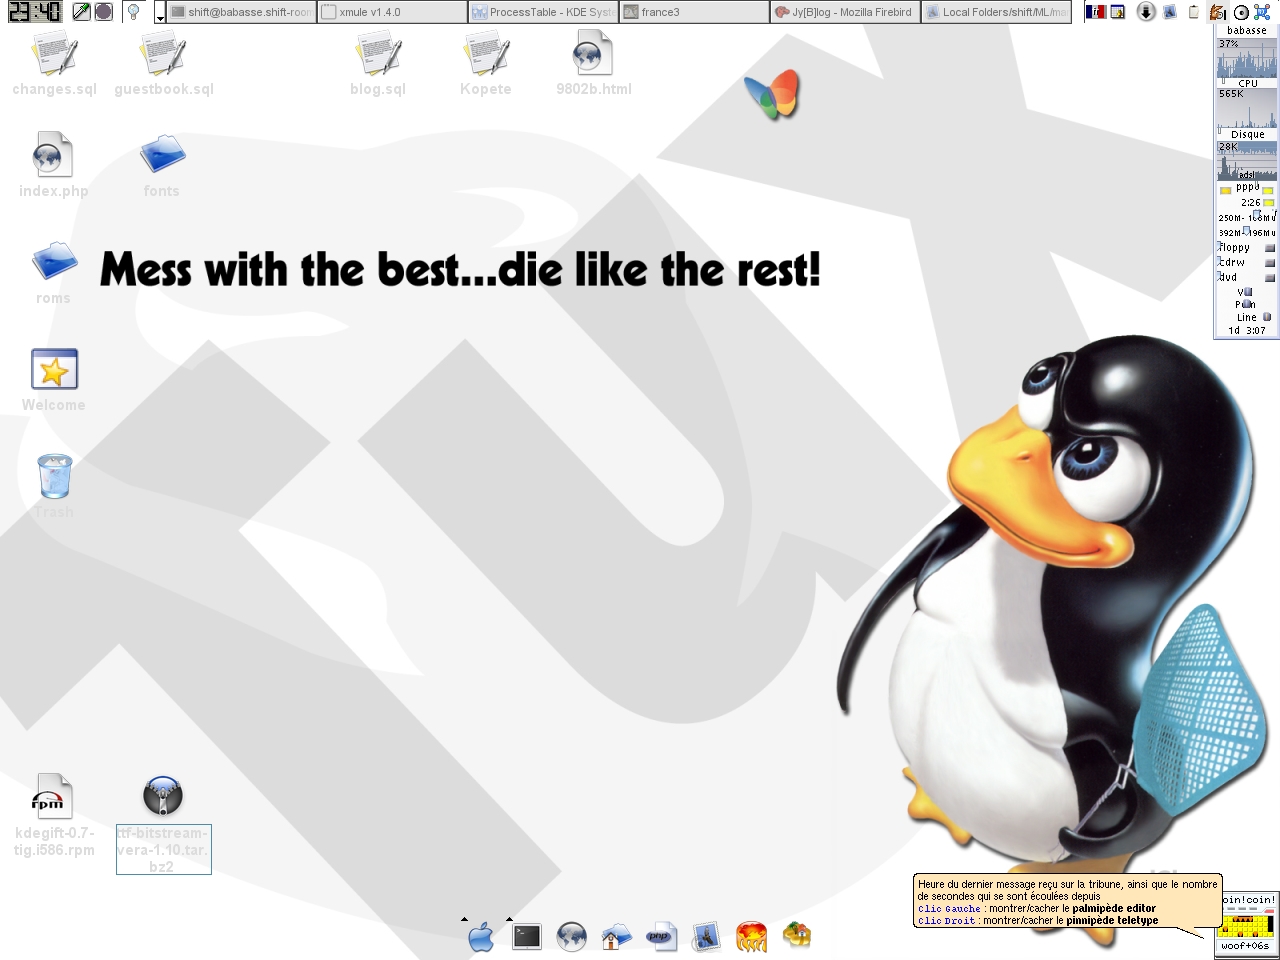1280x960 pixels.
Task: Open the globe web browser dock icon
Action: point(571,937)
